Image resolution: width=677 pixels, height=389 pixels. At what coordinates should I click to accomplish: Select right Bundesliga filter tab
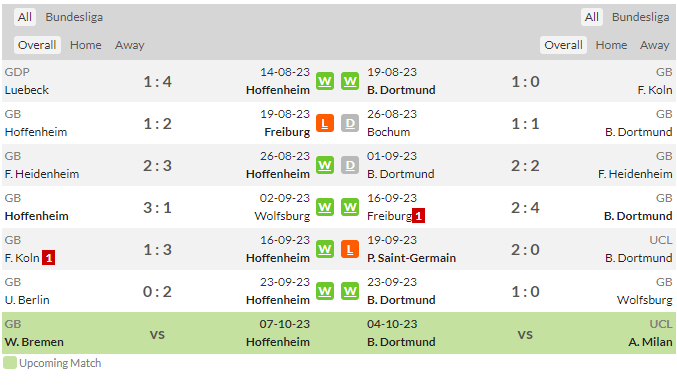tap(640, 17)
